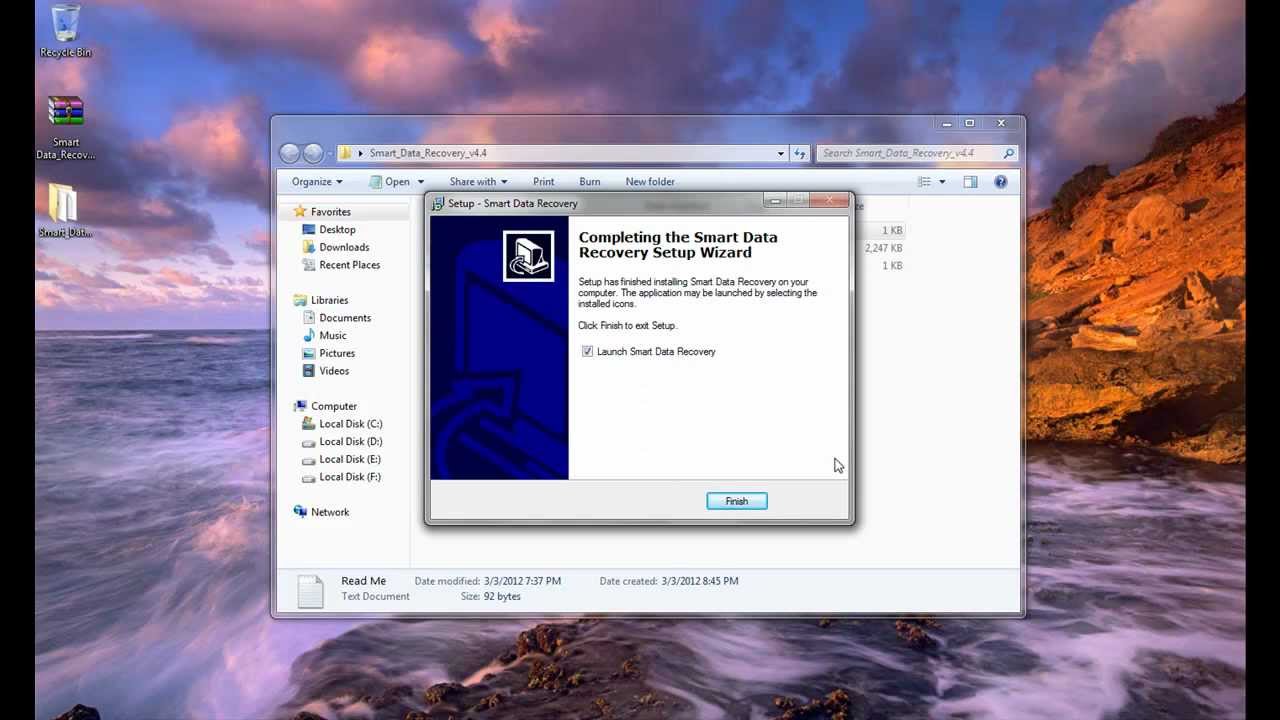1280x720 pixels.
Task: Open Recycle Bin desktop icon
Action: tap(66, 31)
